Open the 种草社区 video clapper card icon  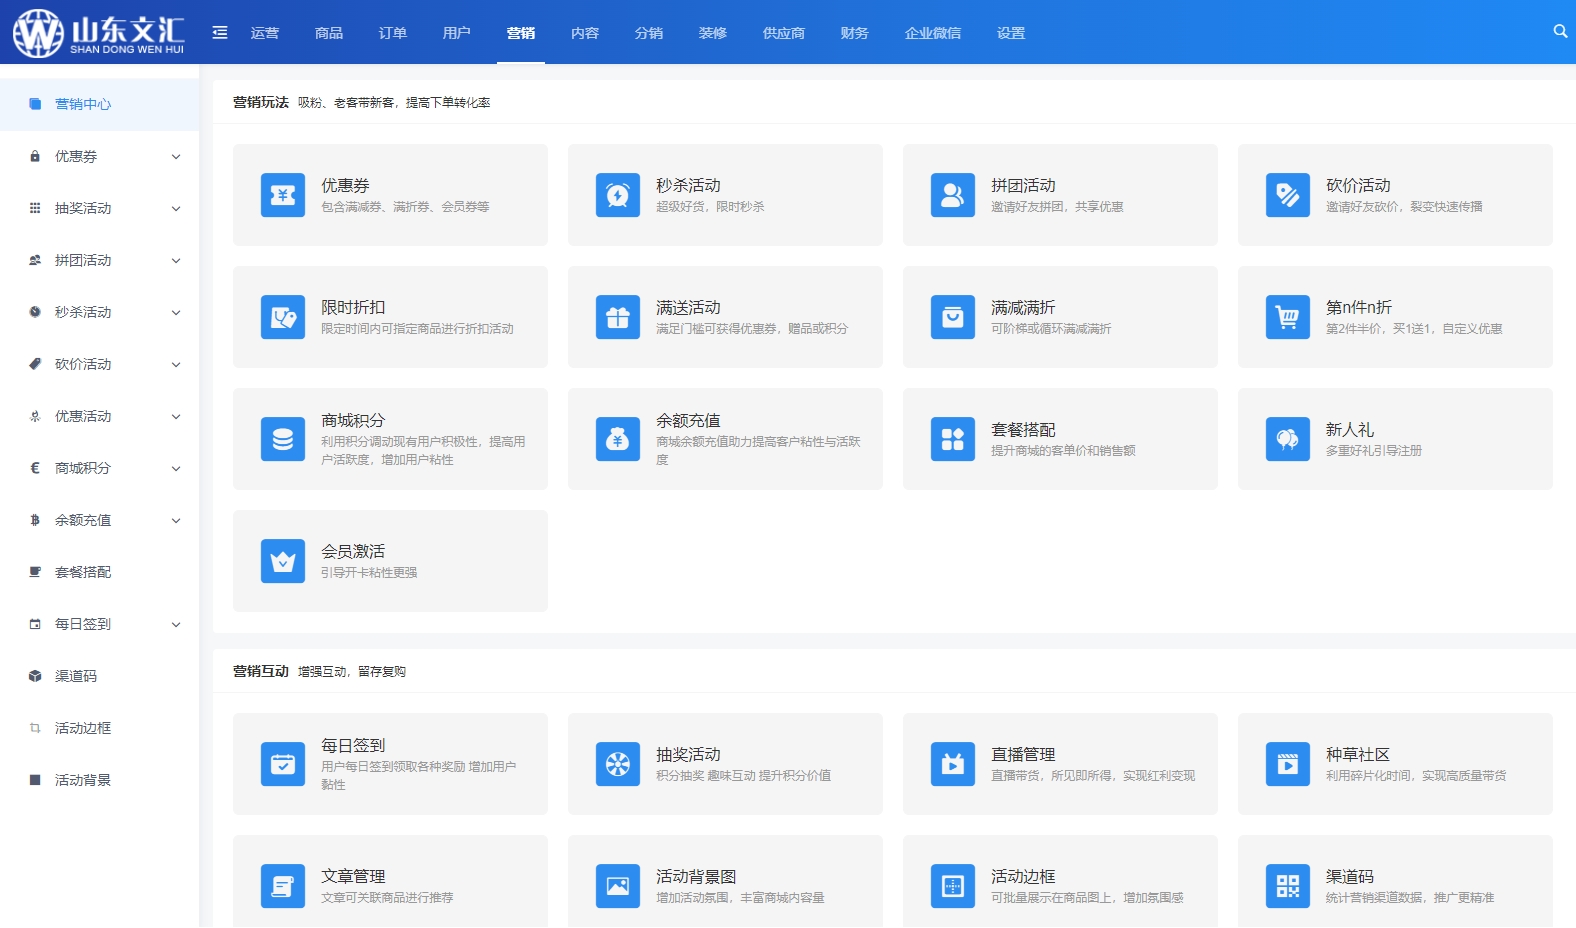click(x=1288, y=764)
